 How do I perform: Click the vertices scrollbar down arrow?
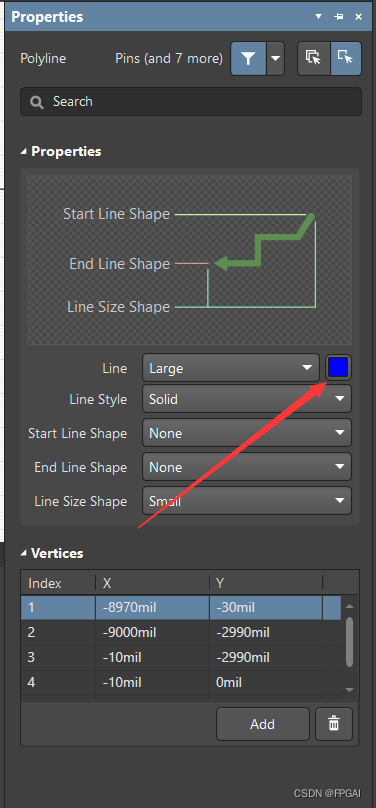click(x=350, y=689)
